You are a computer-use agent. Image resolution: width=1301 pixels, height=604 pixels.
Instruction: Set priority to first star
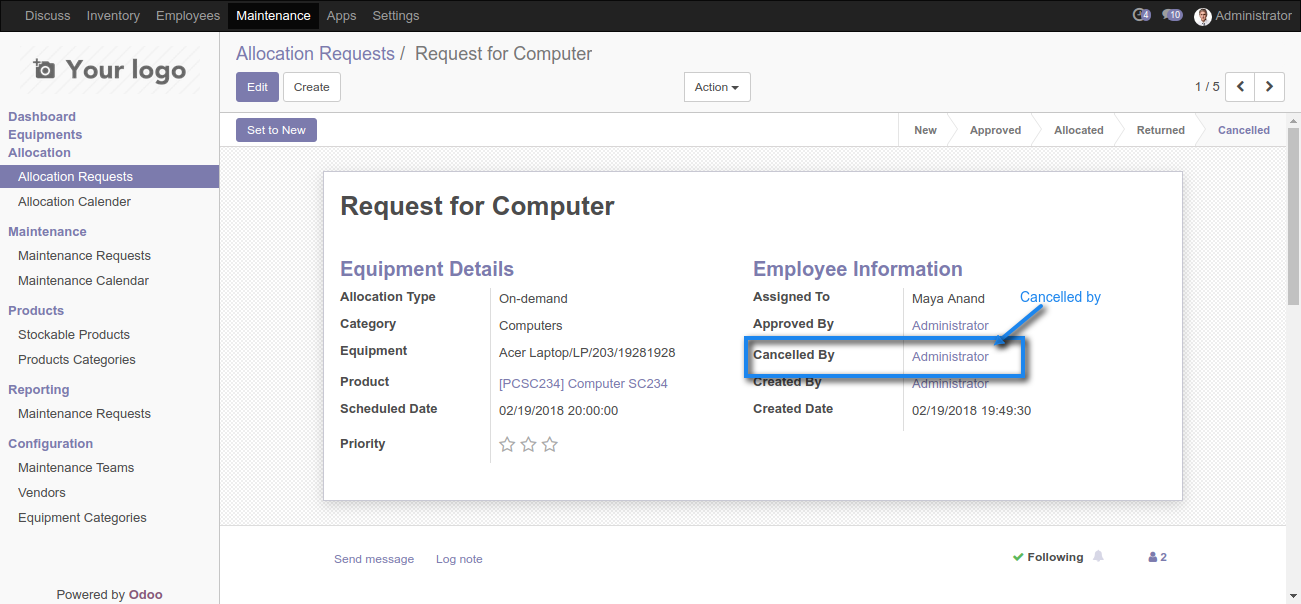click(507, 444)
